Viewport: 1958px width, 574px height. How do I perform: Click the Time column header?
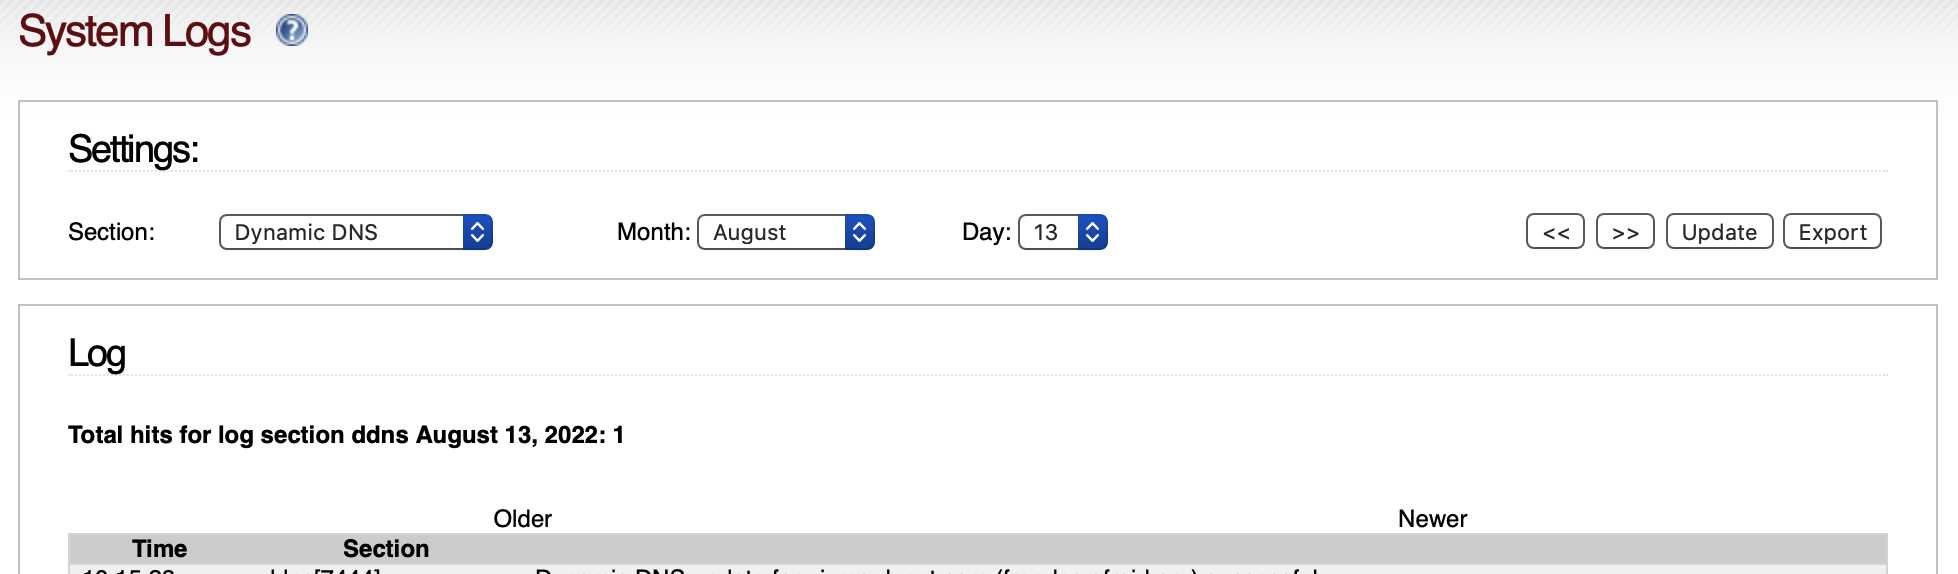[160, 549]
